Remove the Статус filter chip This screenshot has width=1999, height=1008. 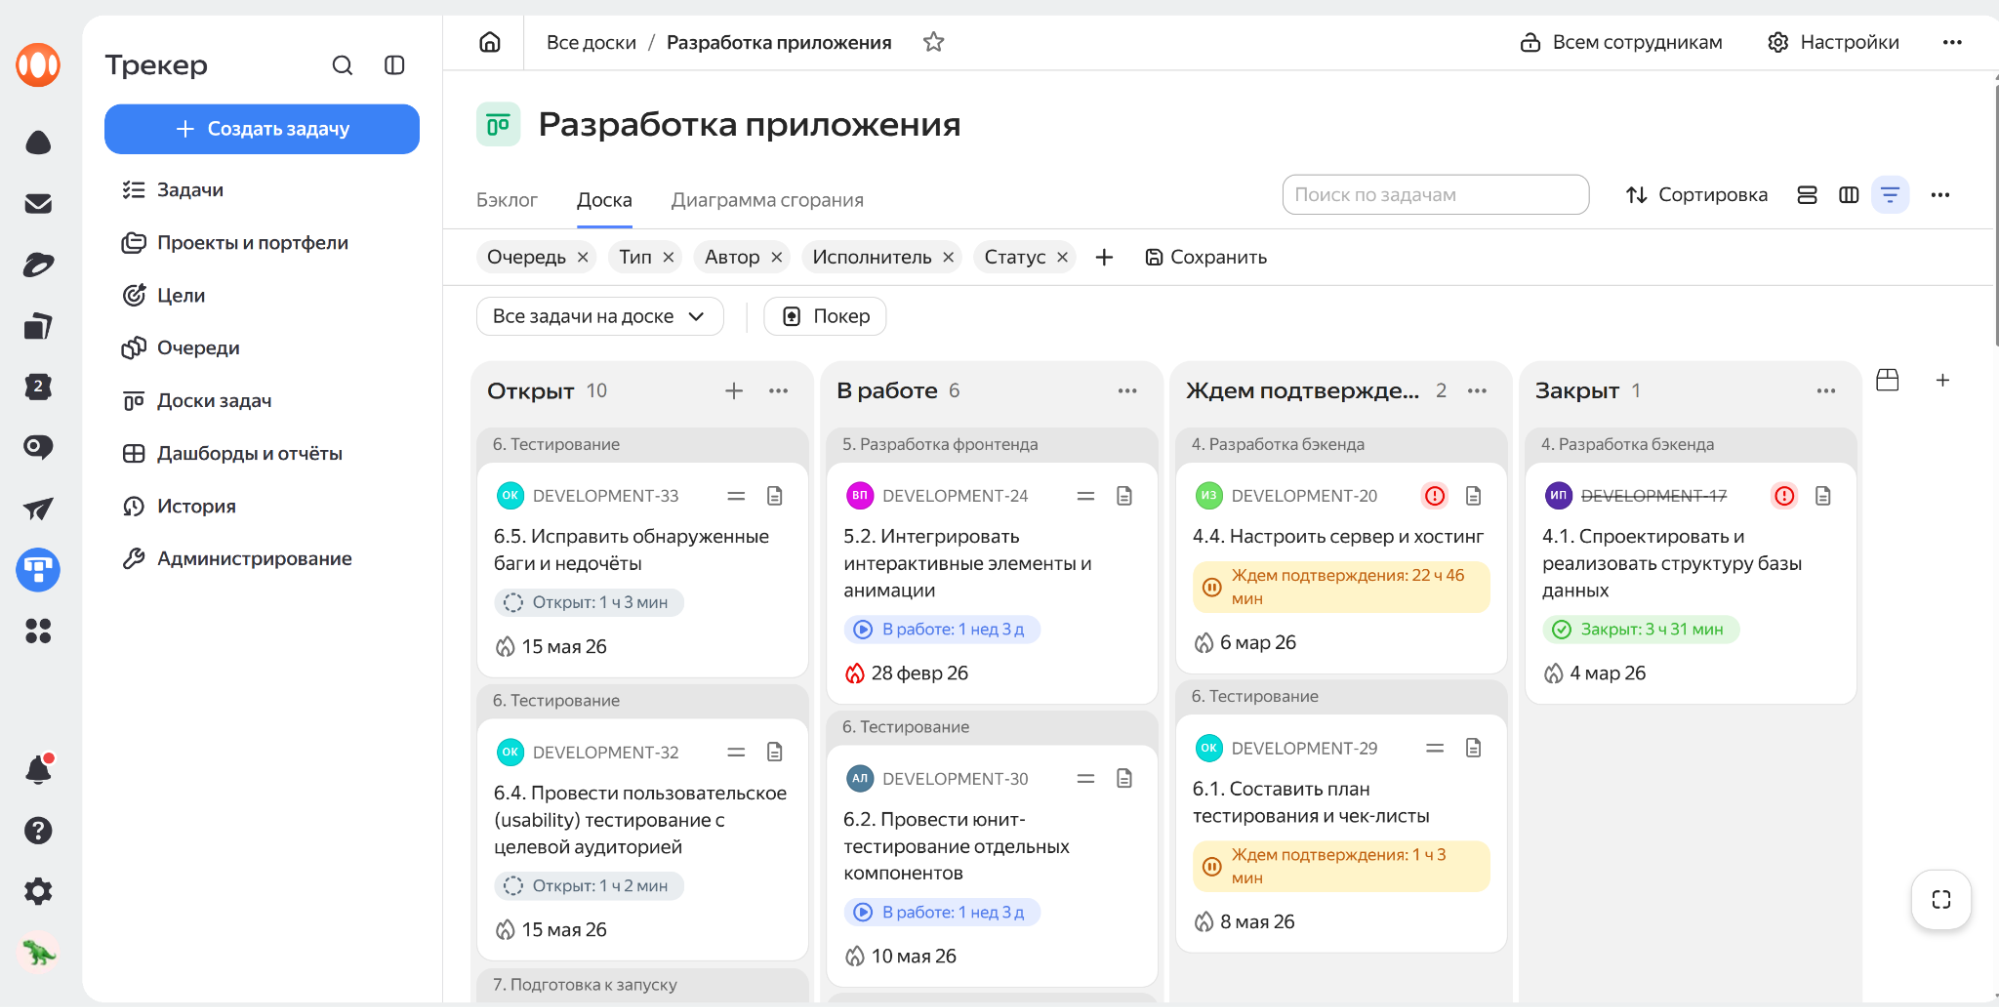pyautogui.click(x=1062, y=258)
